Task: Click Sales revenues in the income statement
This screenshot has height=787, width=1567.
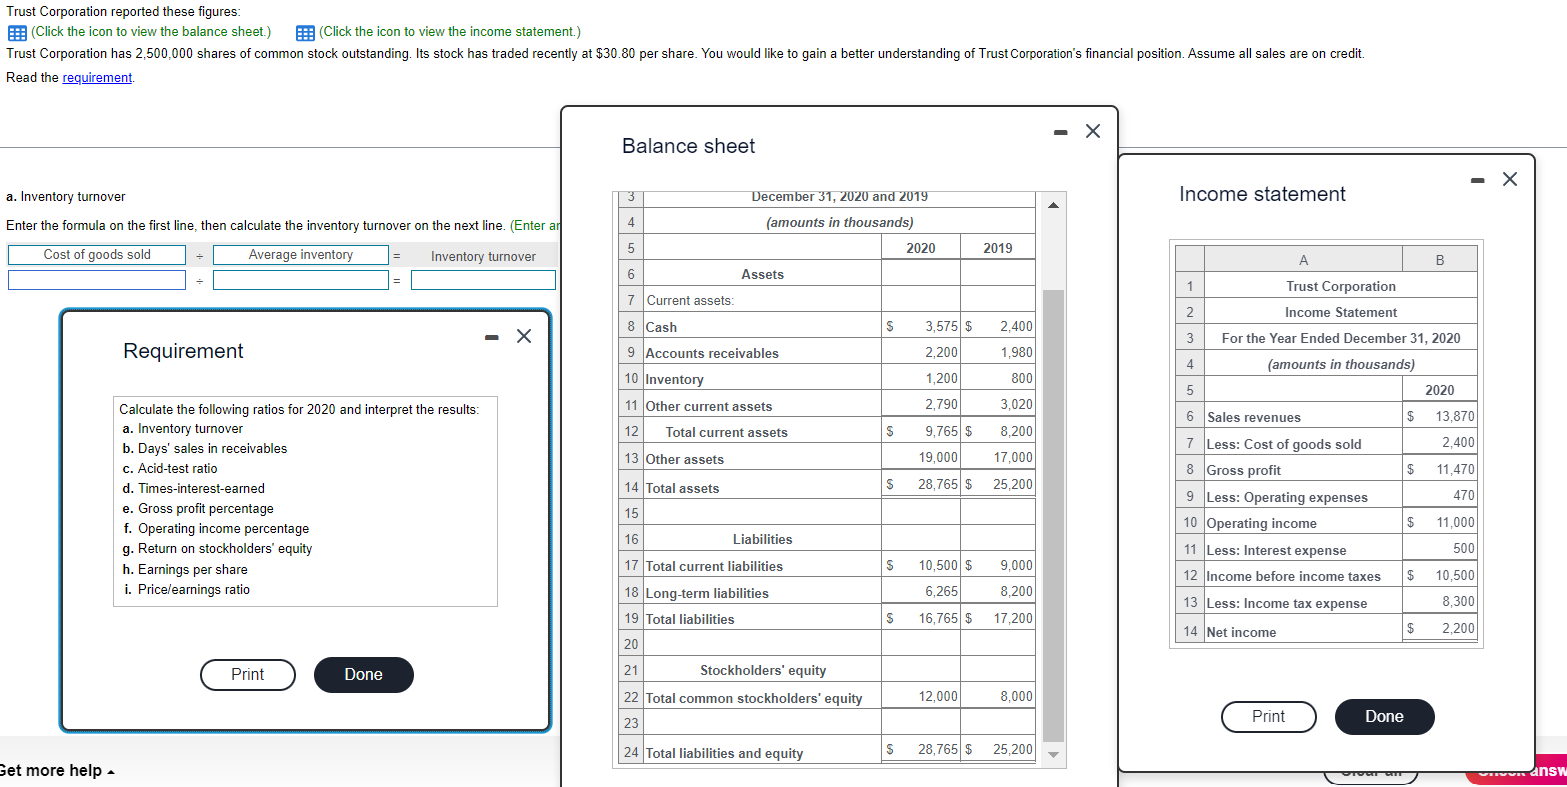Action: [x=1255, y=418]
